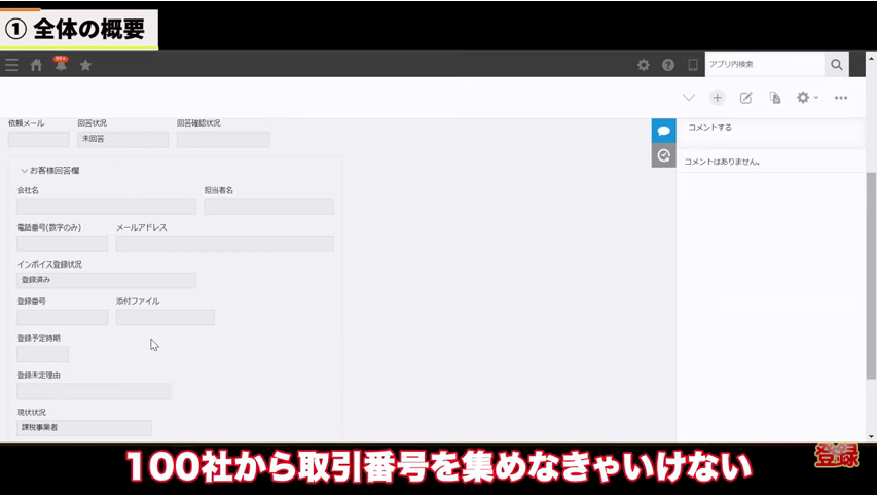The image size is (877, 495).
Task: Go to next record with the down chevron
Action: click(x=688, y=98)
